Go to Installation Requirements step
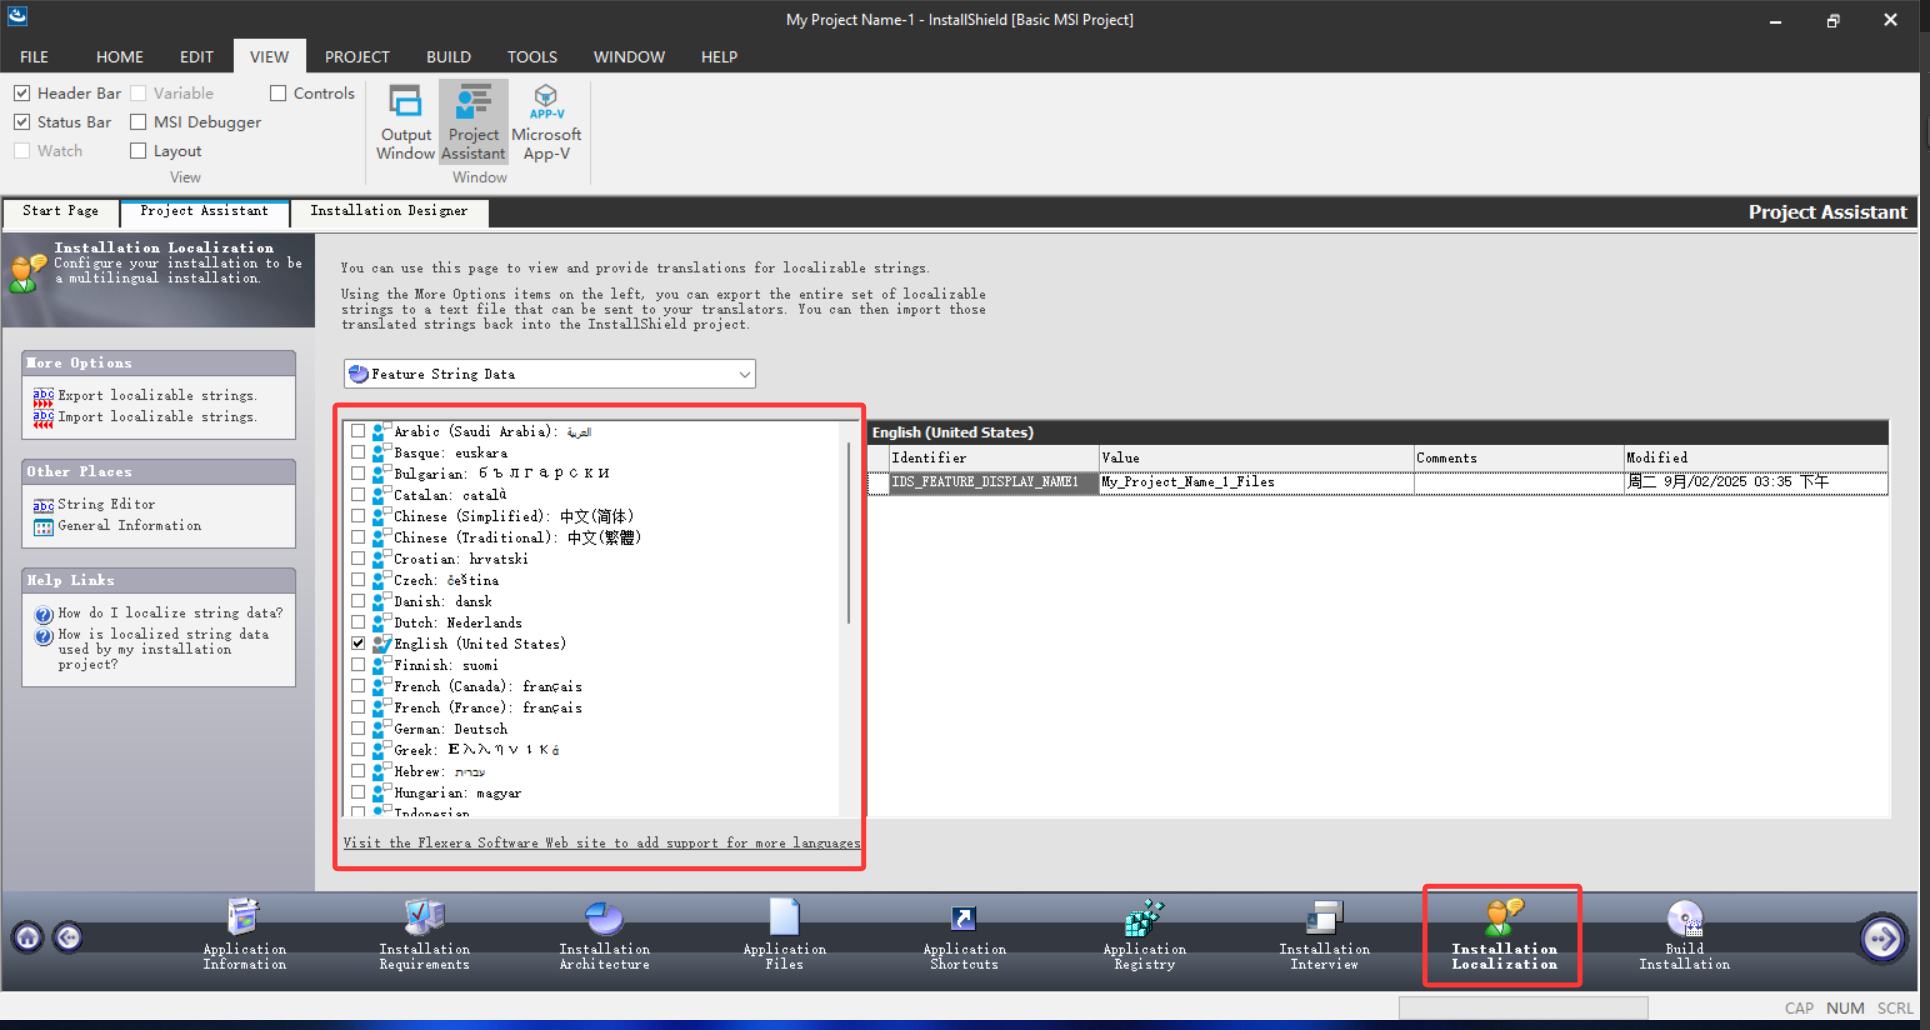Screen dimensions: 1930x1030 (x=424, y=935)
